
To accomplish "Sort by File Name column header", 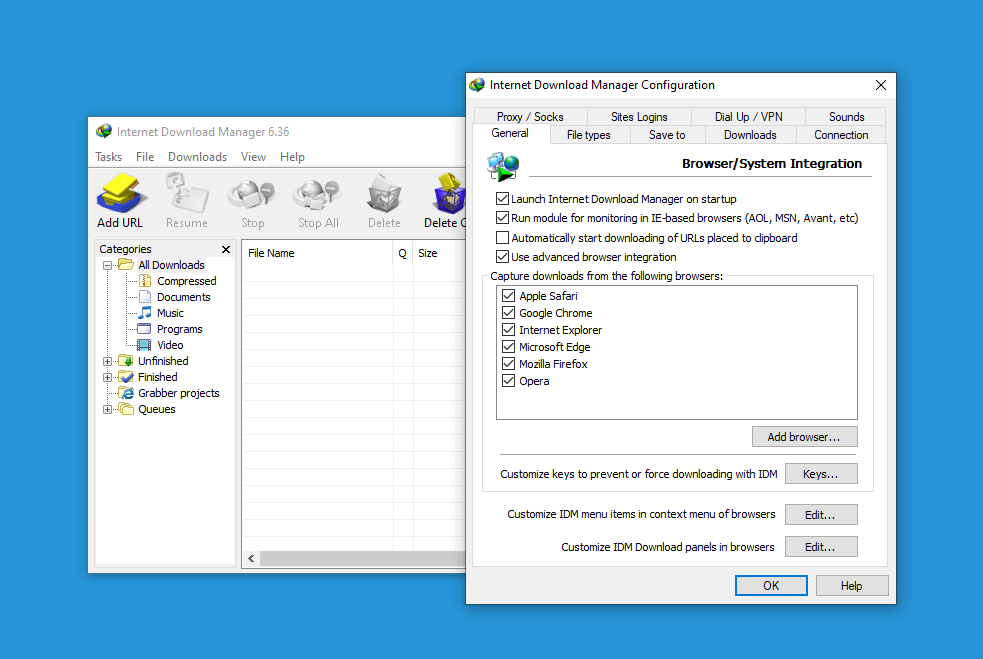I will click(x=317, y=253).
